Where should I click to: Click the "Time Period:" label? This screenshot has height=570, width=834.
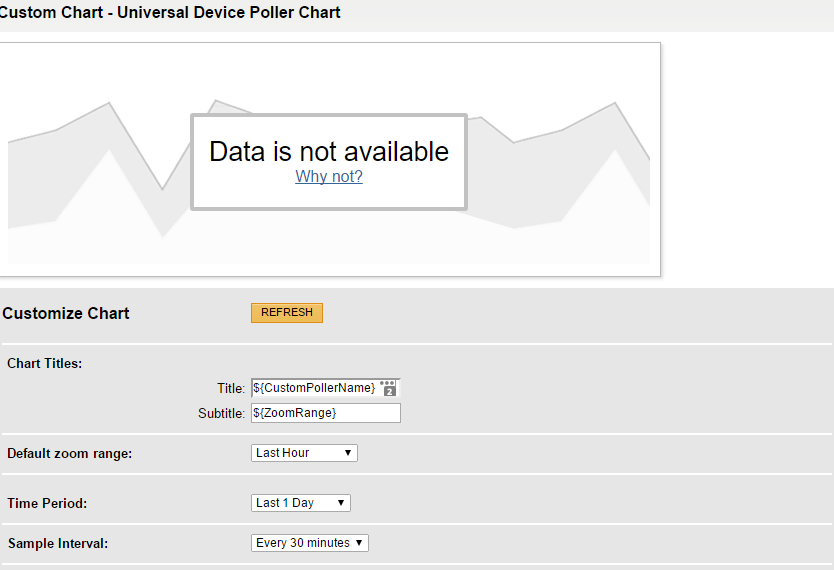coord(47,504)
